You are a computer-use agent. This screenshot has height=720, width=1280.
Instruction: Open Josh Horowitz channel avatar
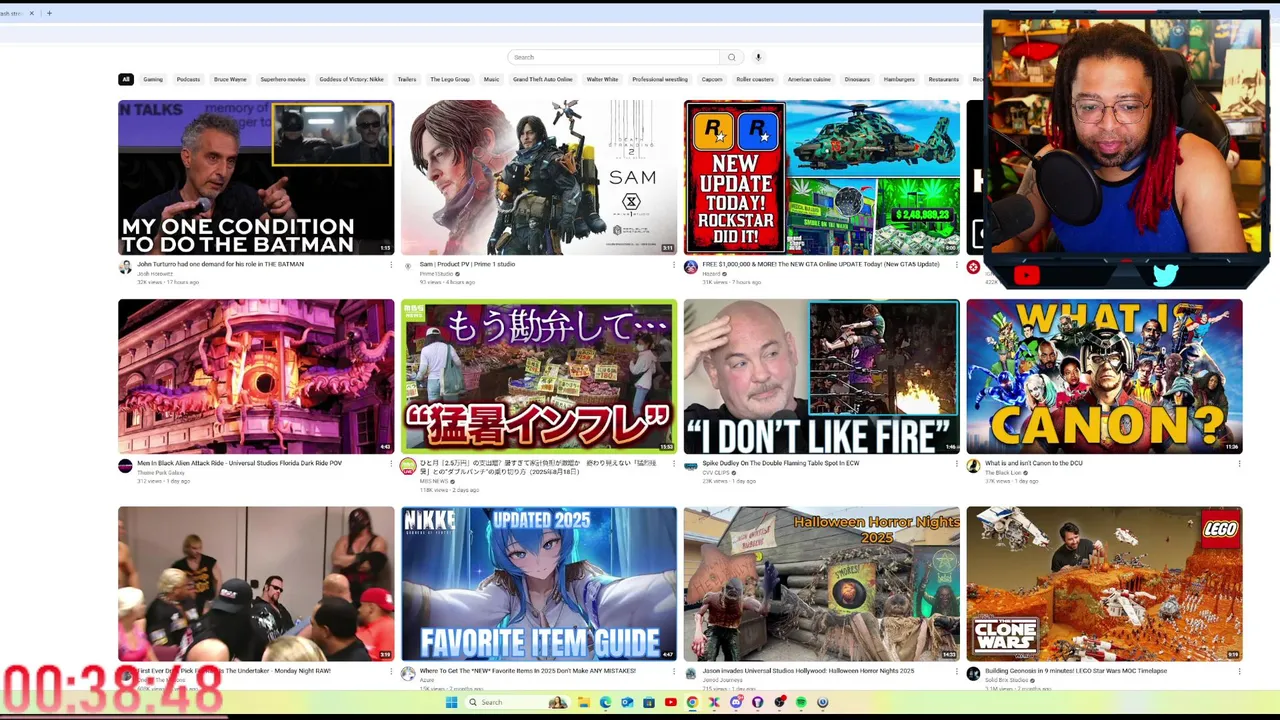tap(125, 267)
